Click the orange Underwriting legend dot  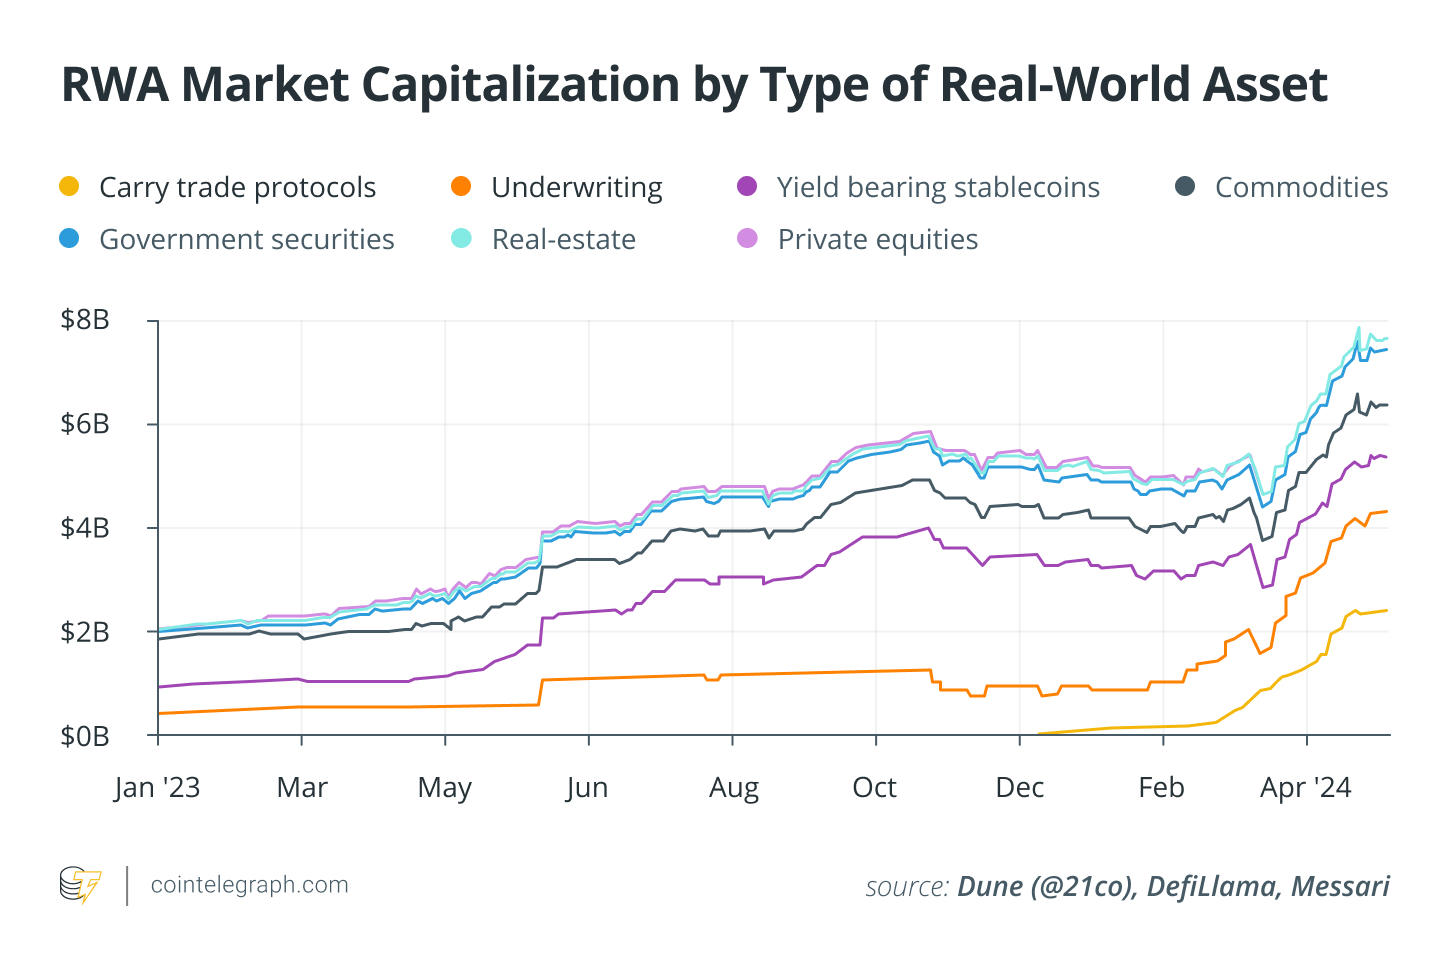(x=461, y=186)
